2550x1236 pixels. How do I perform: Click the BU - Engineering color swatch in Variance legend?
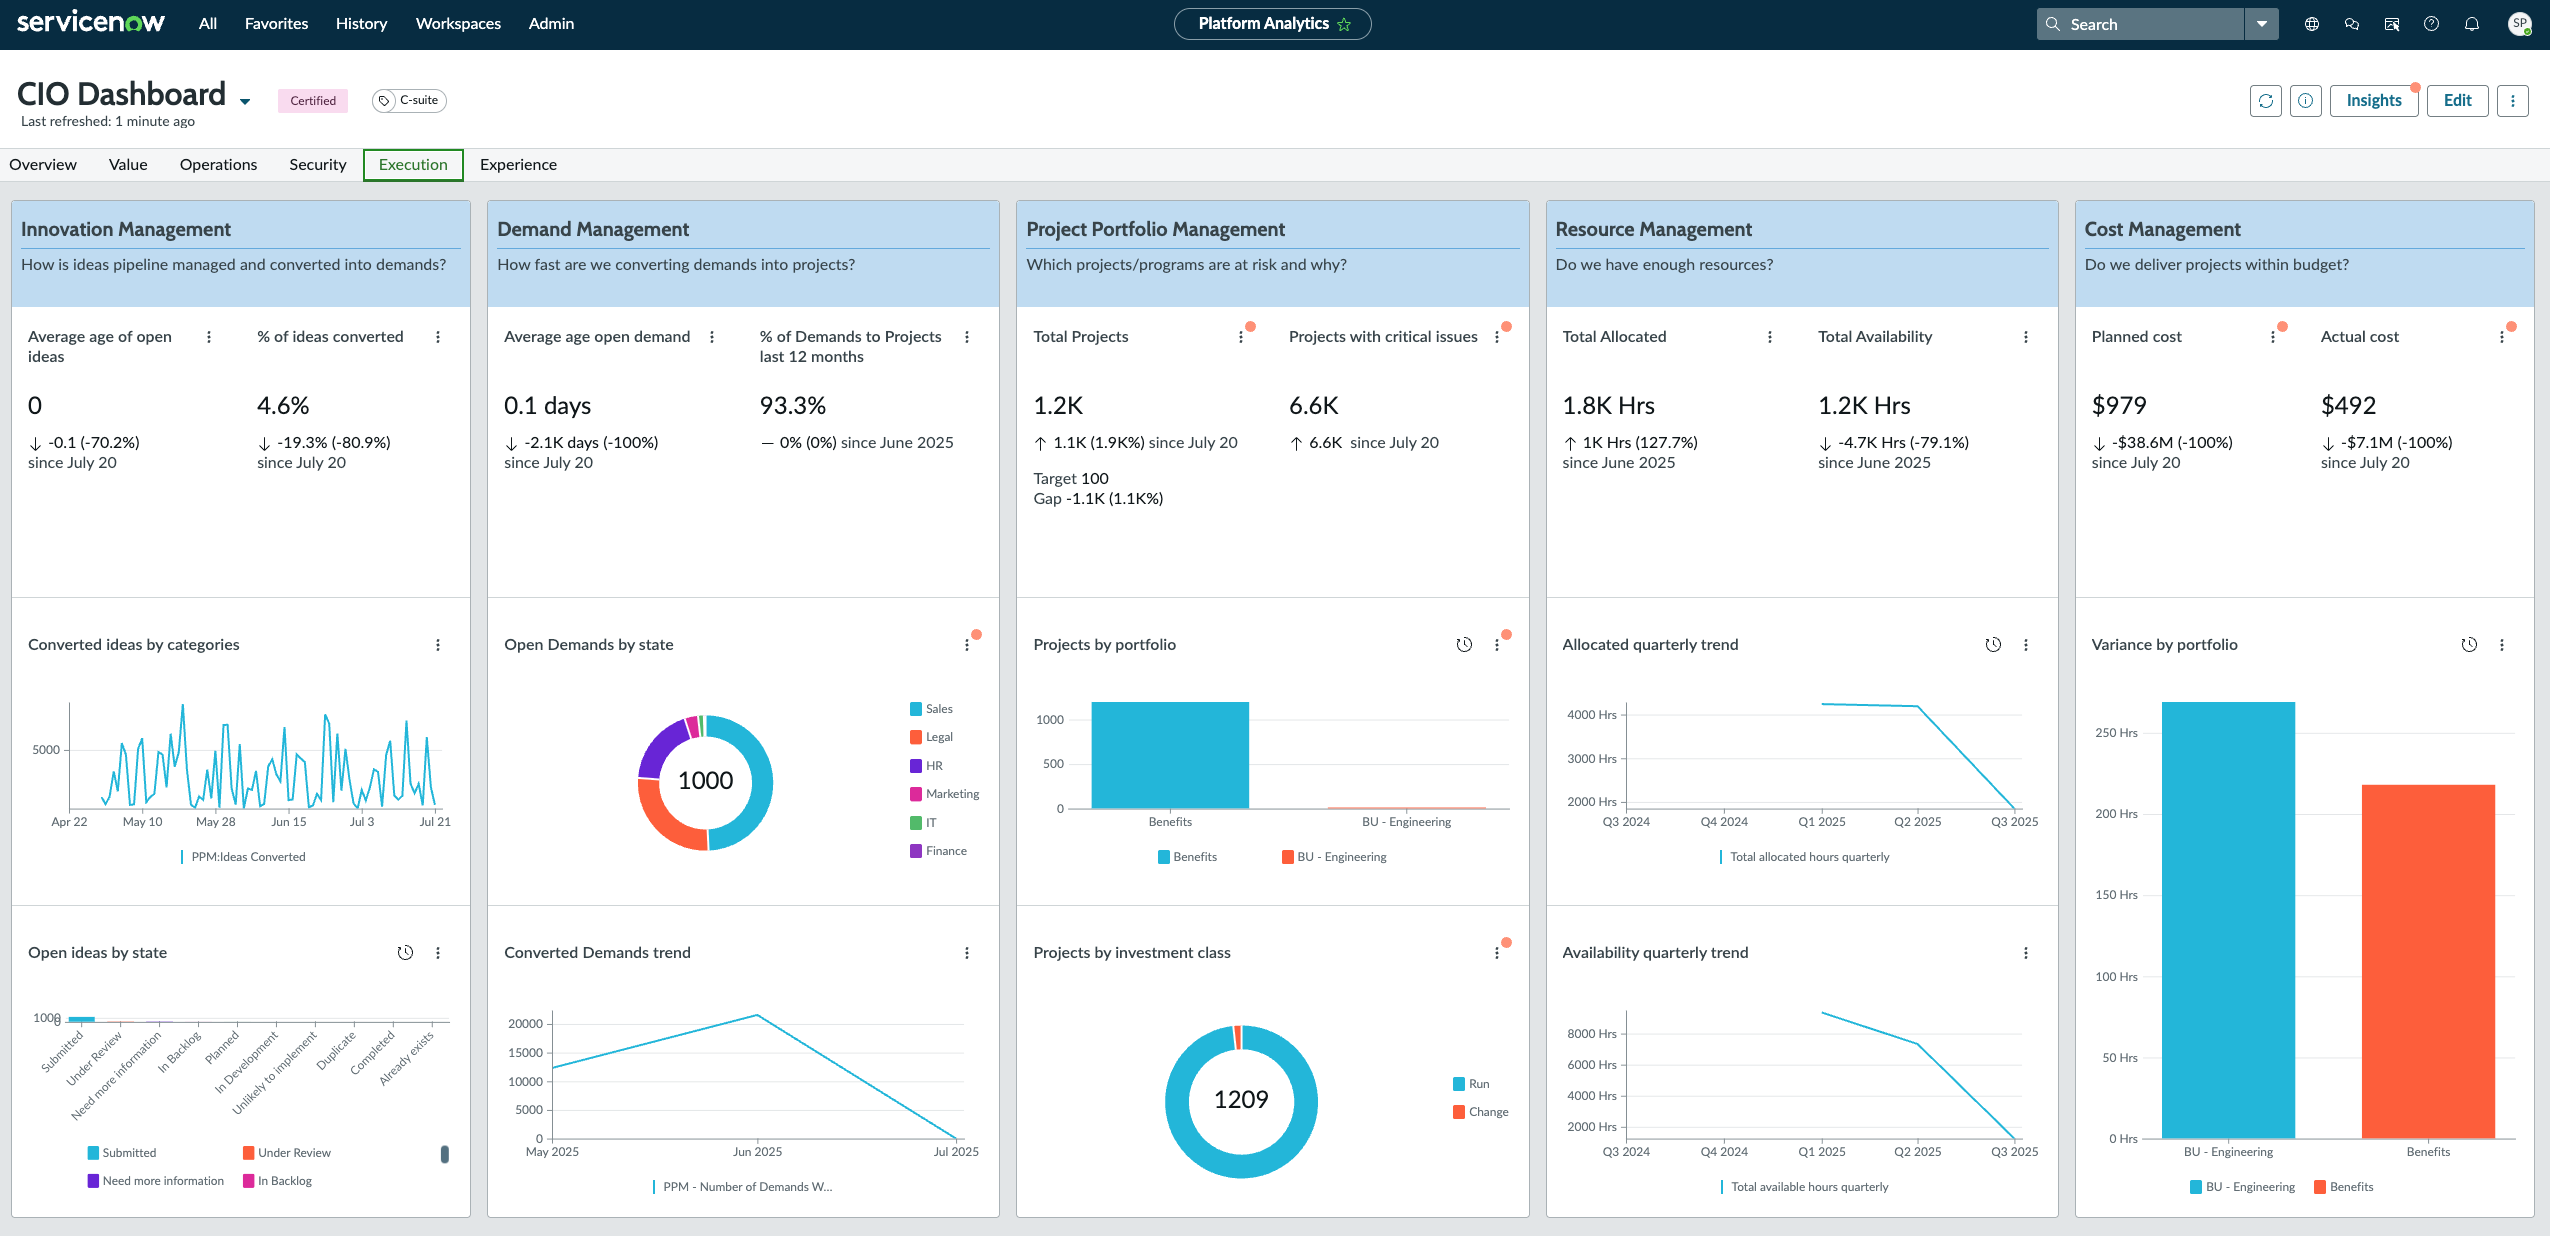(x=2196, y=1187)
